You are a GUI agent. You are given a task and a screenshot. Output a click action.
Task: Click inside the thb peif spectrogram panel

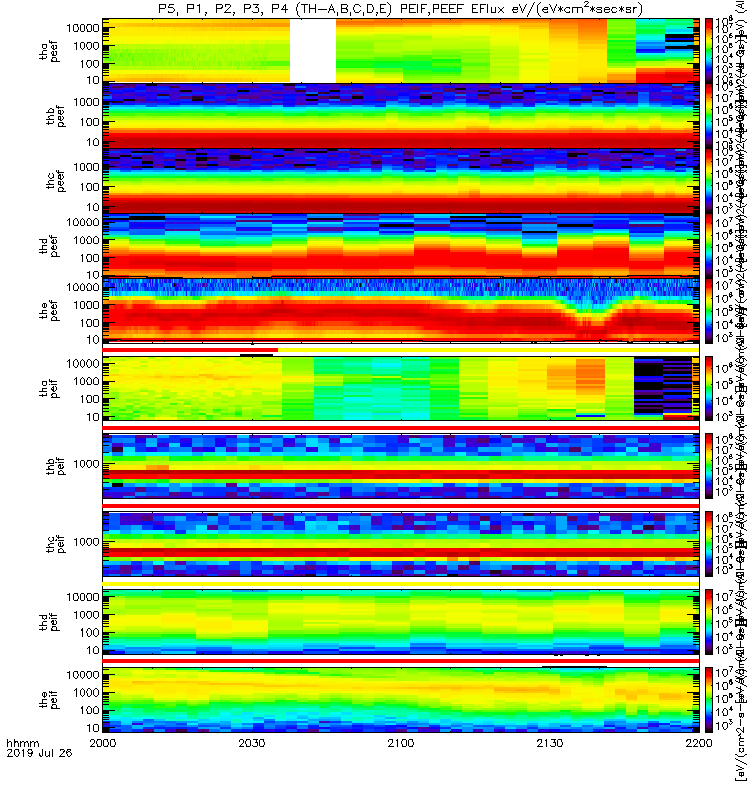401,466
